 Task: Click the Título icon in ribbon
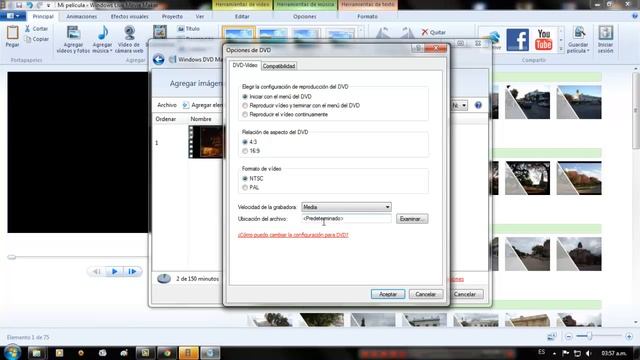(x=181, y=29)
